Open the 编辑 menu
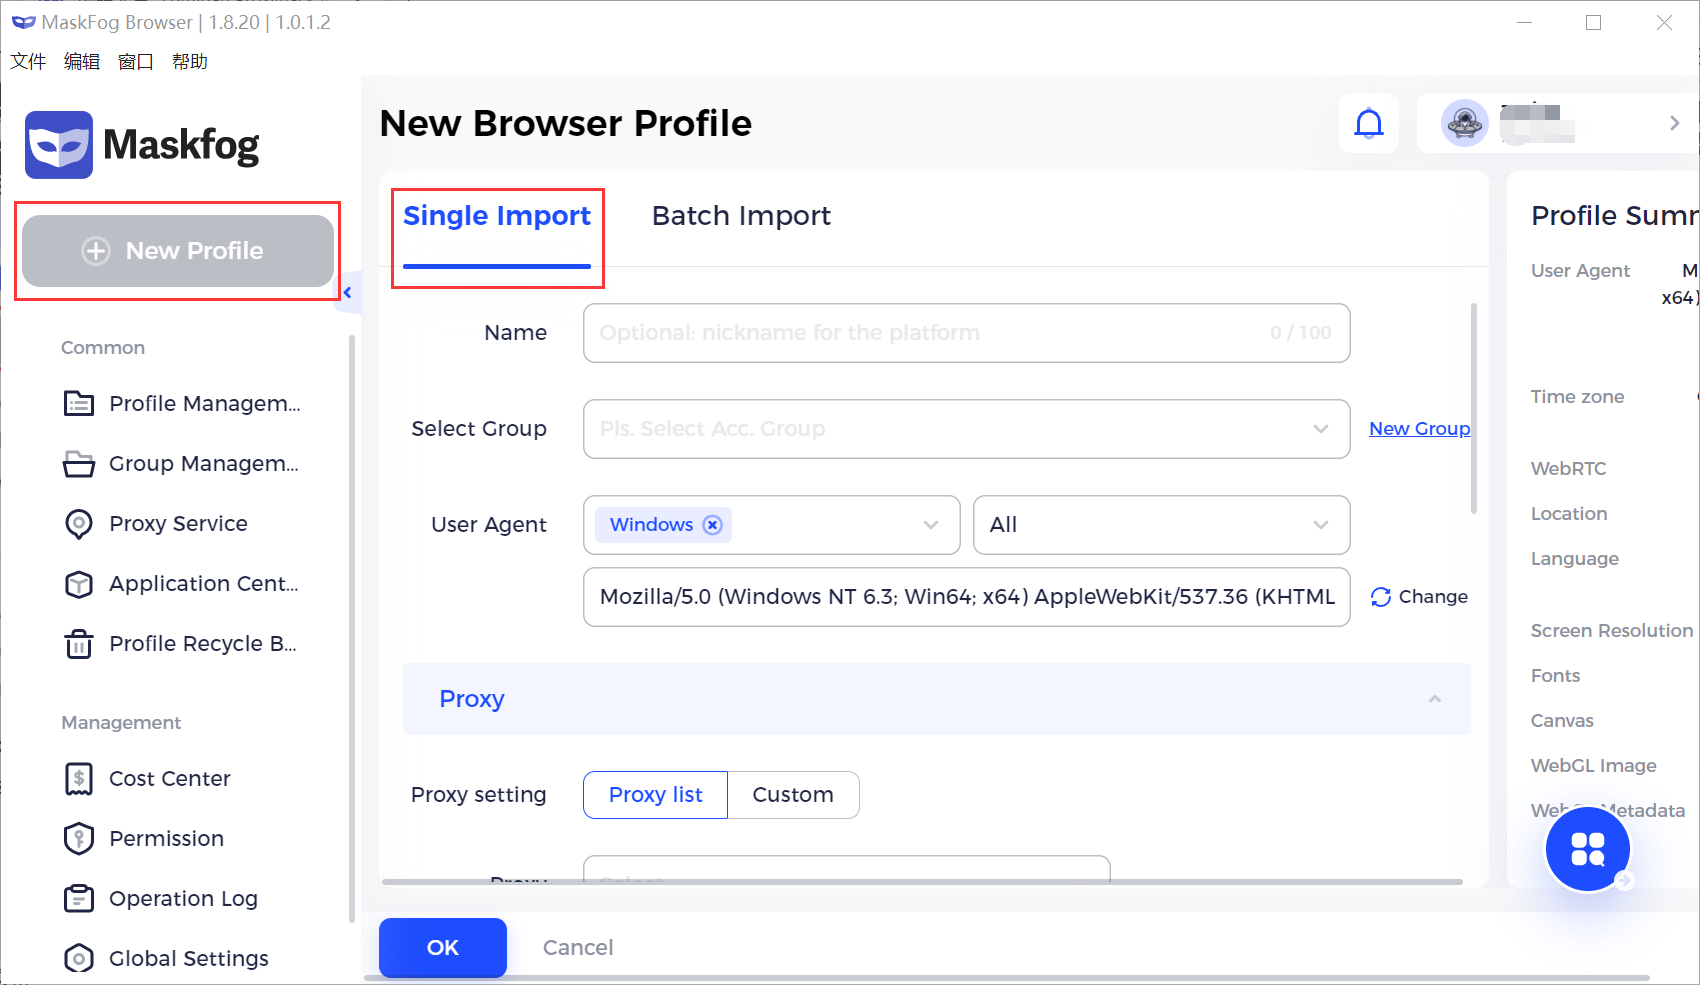Viewport: 1700px width, 985px height. pyautogui.click(x=82, y=62)
